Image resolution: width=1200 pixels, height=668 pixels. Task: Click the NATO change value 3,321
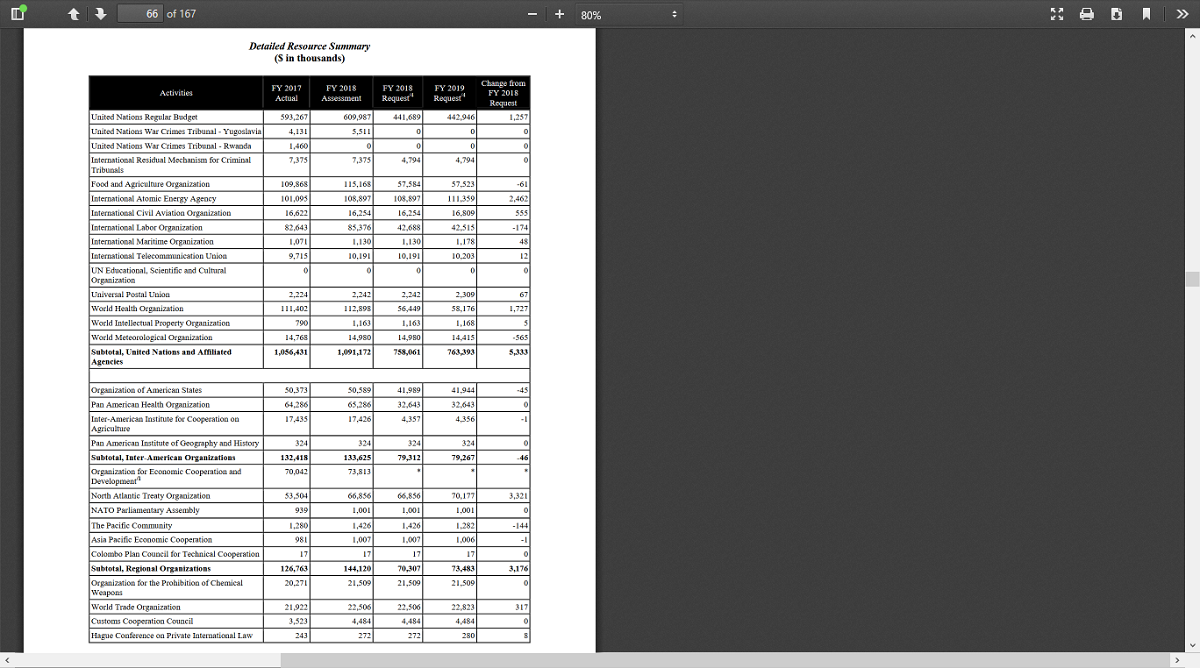click(x=518, y=496)
